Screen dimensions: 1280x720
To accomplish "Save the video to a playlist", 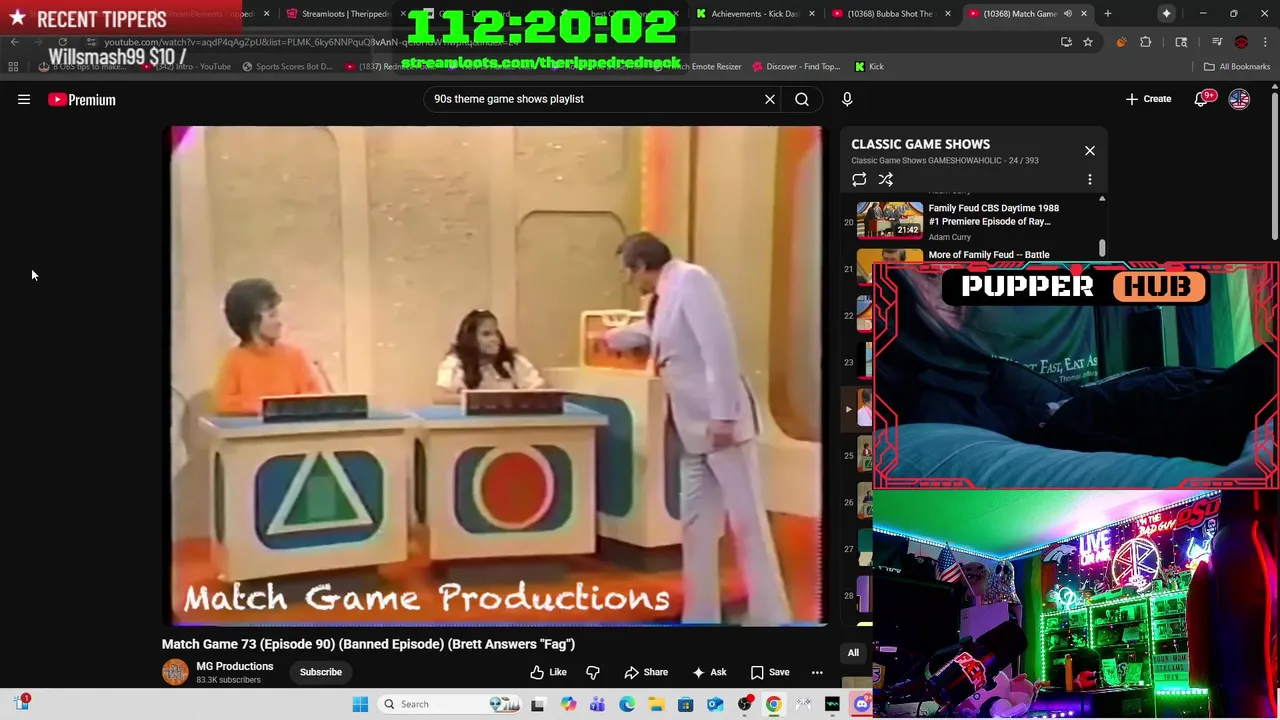I will 770,672.
